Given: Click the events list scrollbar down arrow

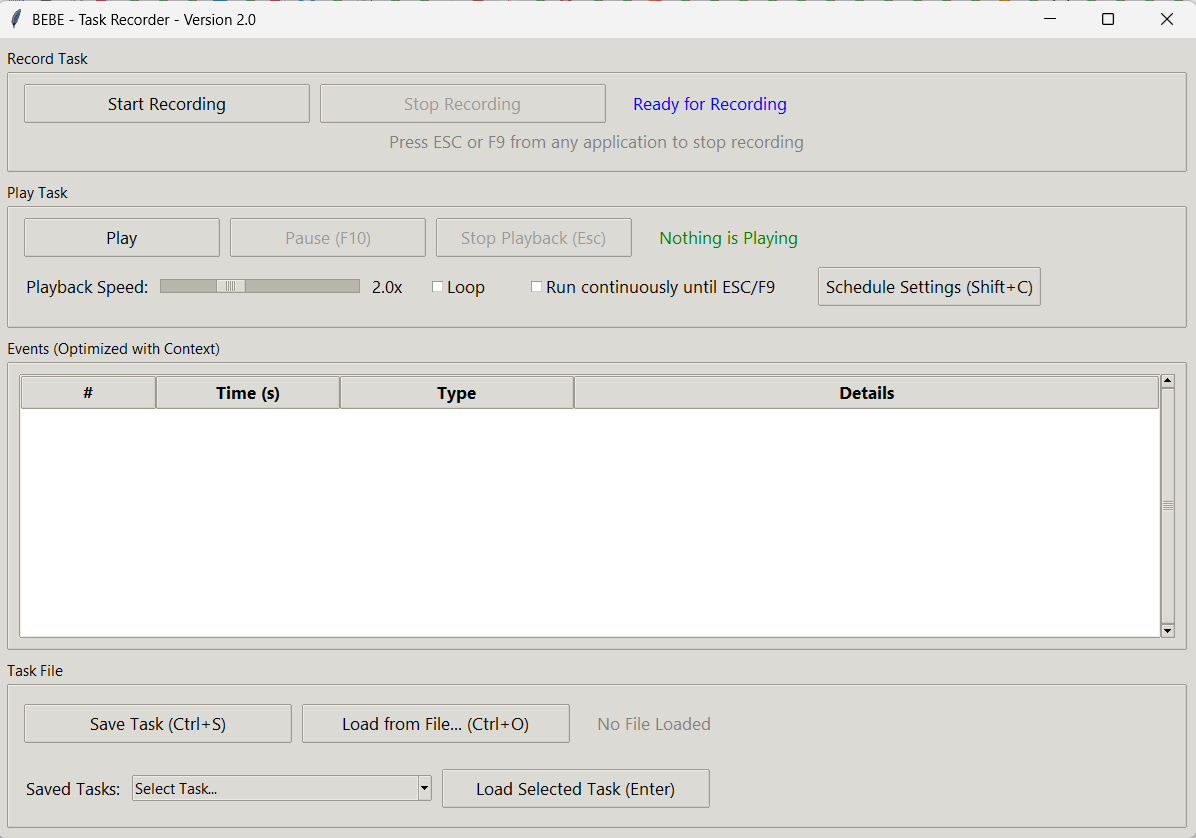Looking at the screenshot, I should [x=1167, y=630].
